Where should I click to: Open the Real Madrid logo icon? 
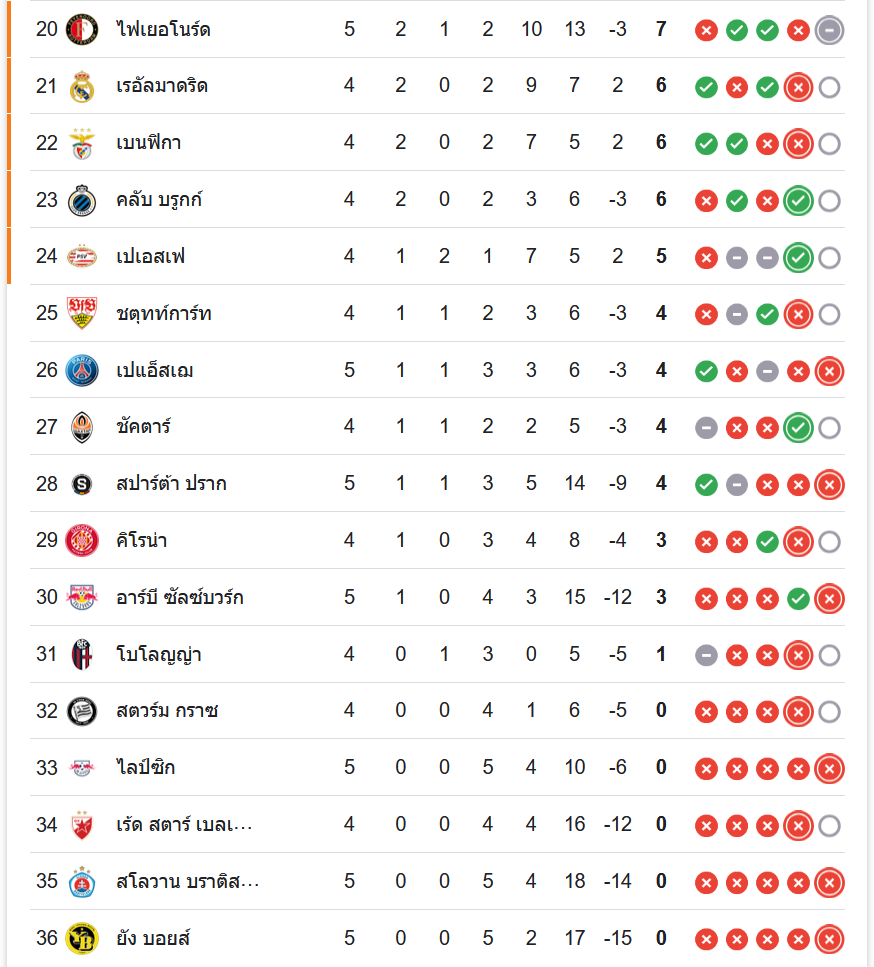coord(82,86)
